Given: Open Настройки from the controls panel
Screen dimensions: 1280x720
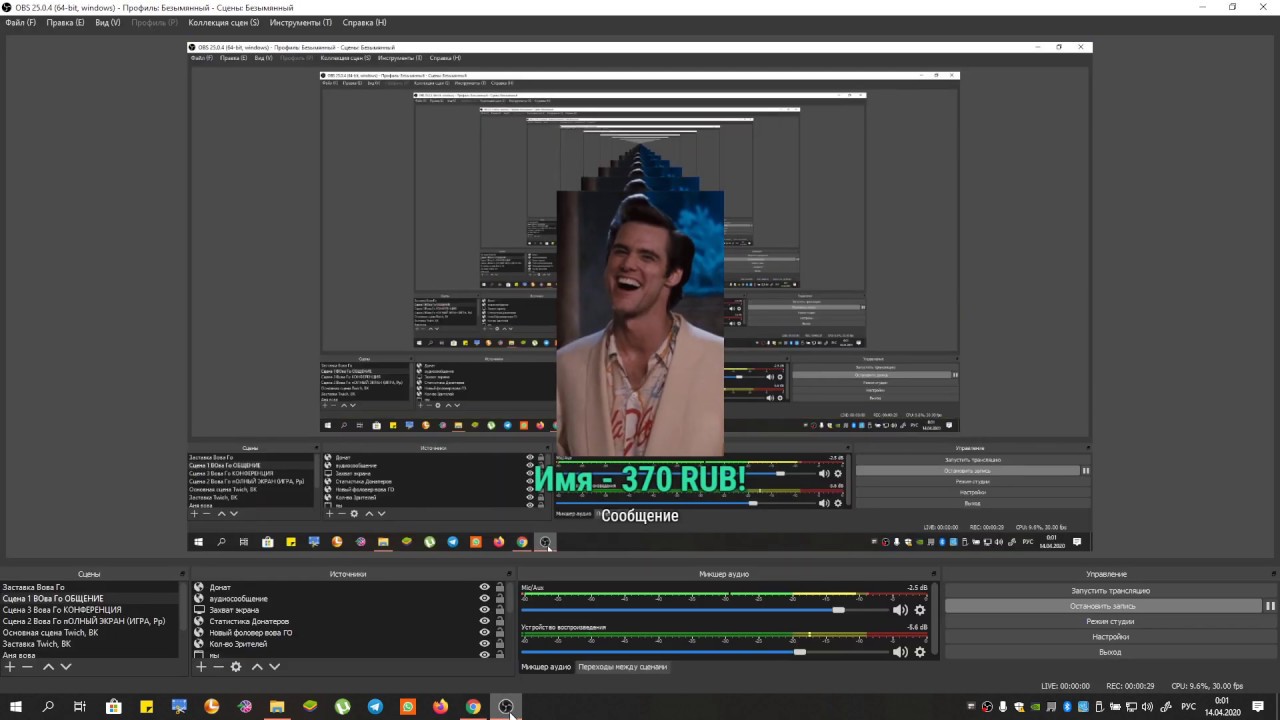Looking at the screenshot, I should tap(1110, 636).
